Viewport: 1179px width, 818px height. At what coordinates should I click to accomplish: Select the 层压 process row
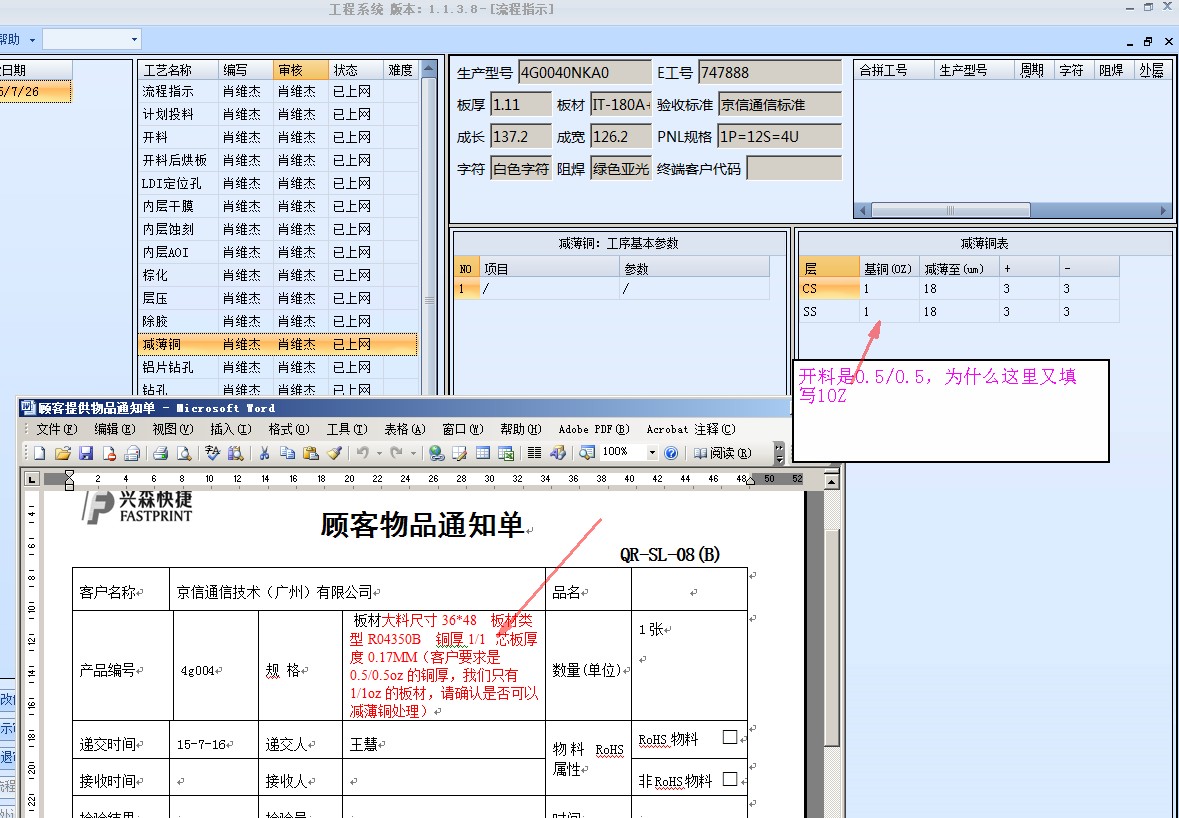(x=277, y=298)
